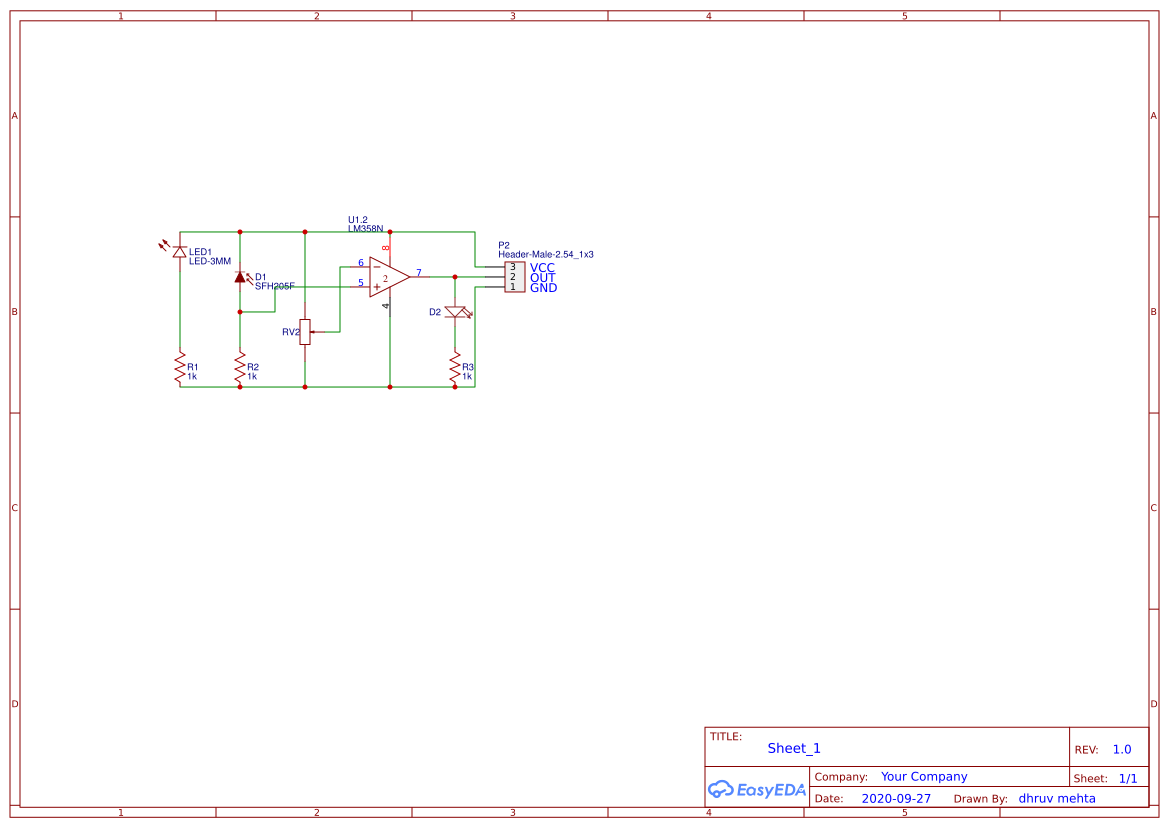Click the 'SFH205F' part label
Image resolution: width=1169 pixels, height=828 pixels.
pos(274,286)
